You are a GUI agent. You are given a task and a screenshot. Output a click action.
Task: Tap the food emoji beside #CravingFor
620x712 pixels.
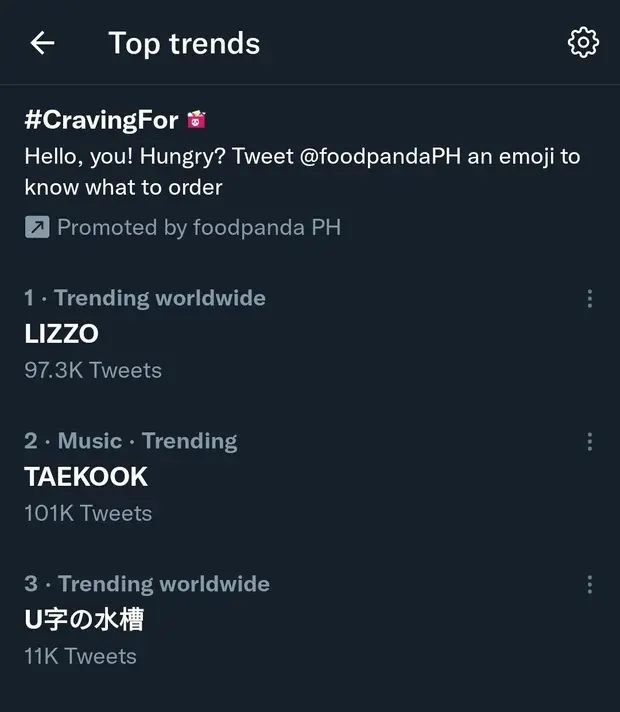pyautogui.click(x=197, y=121)
